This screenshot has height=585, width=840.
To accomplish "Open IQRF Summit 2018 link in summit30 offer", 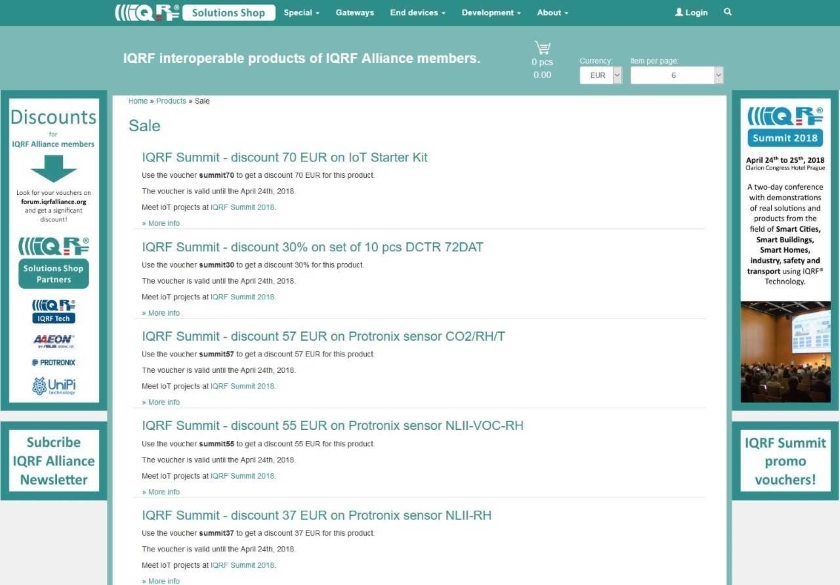I will [x=242, y=297].
